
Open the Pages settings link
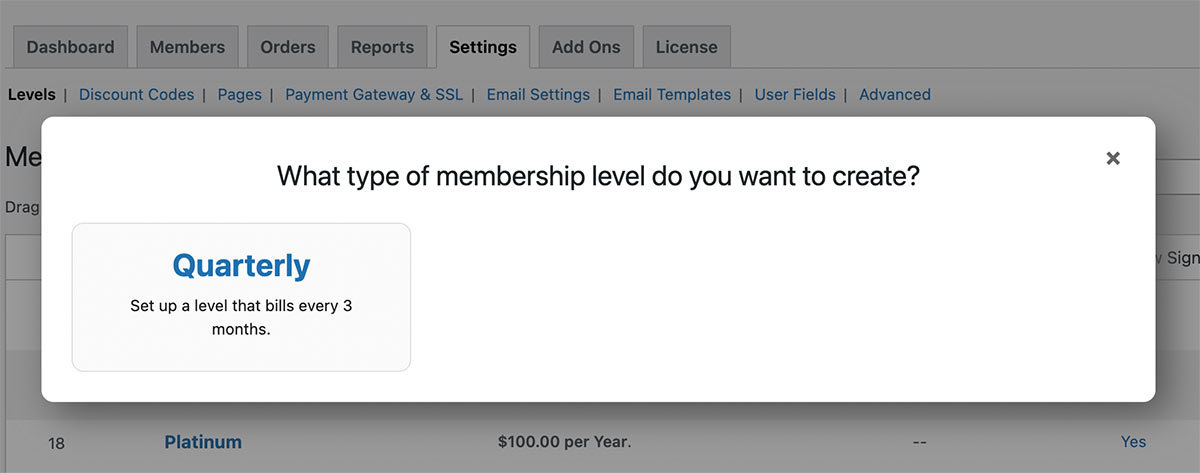pyautogui.click(x=239, y=95)
